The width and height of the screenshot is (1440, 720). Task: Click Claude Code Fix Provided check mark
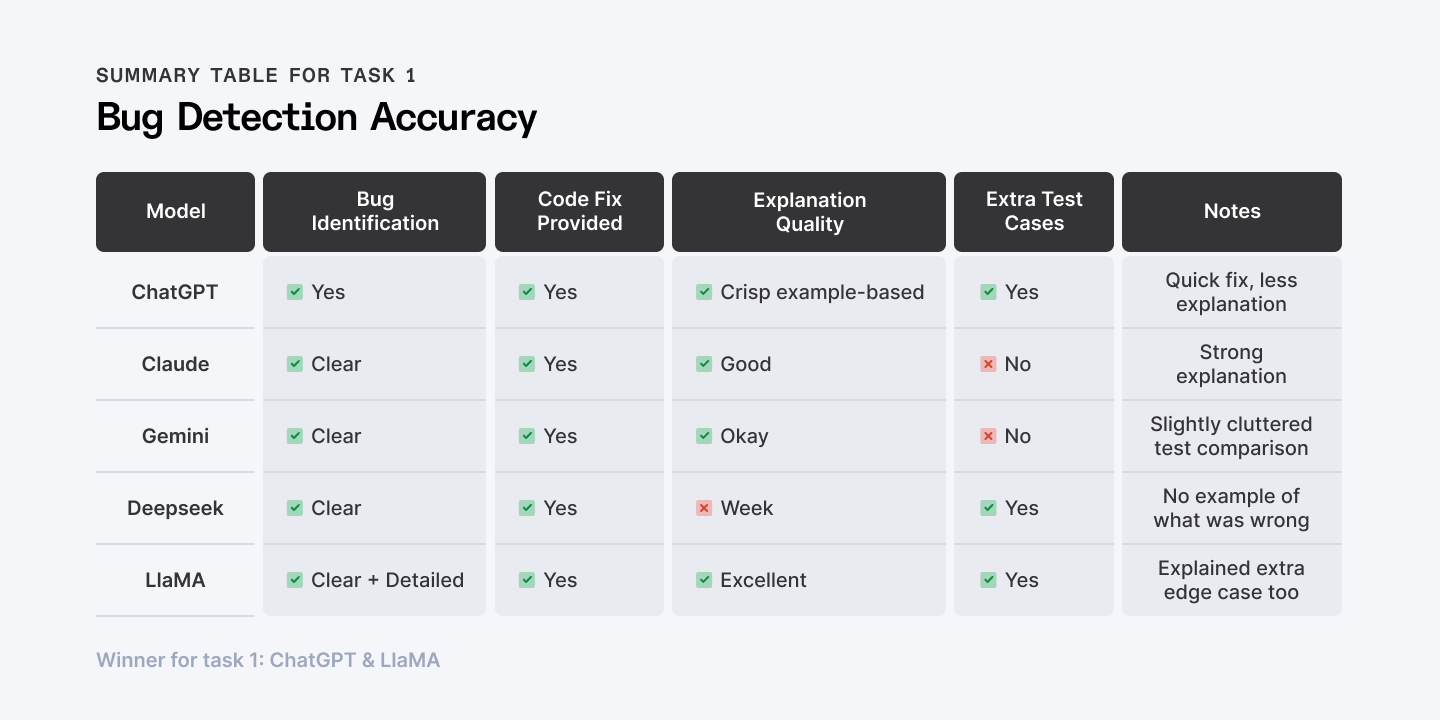coord(527,364)
